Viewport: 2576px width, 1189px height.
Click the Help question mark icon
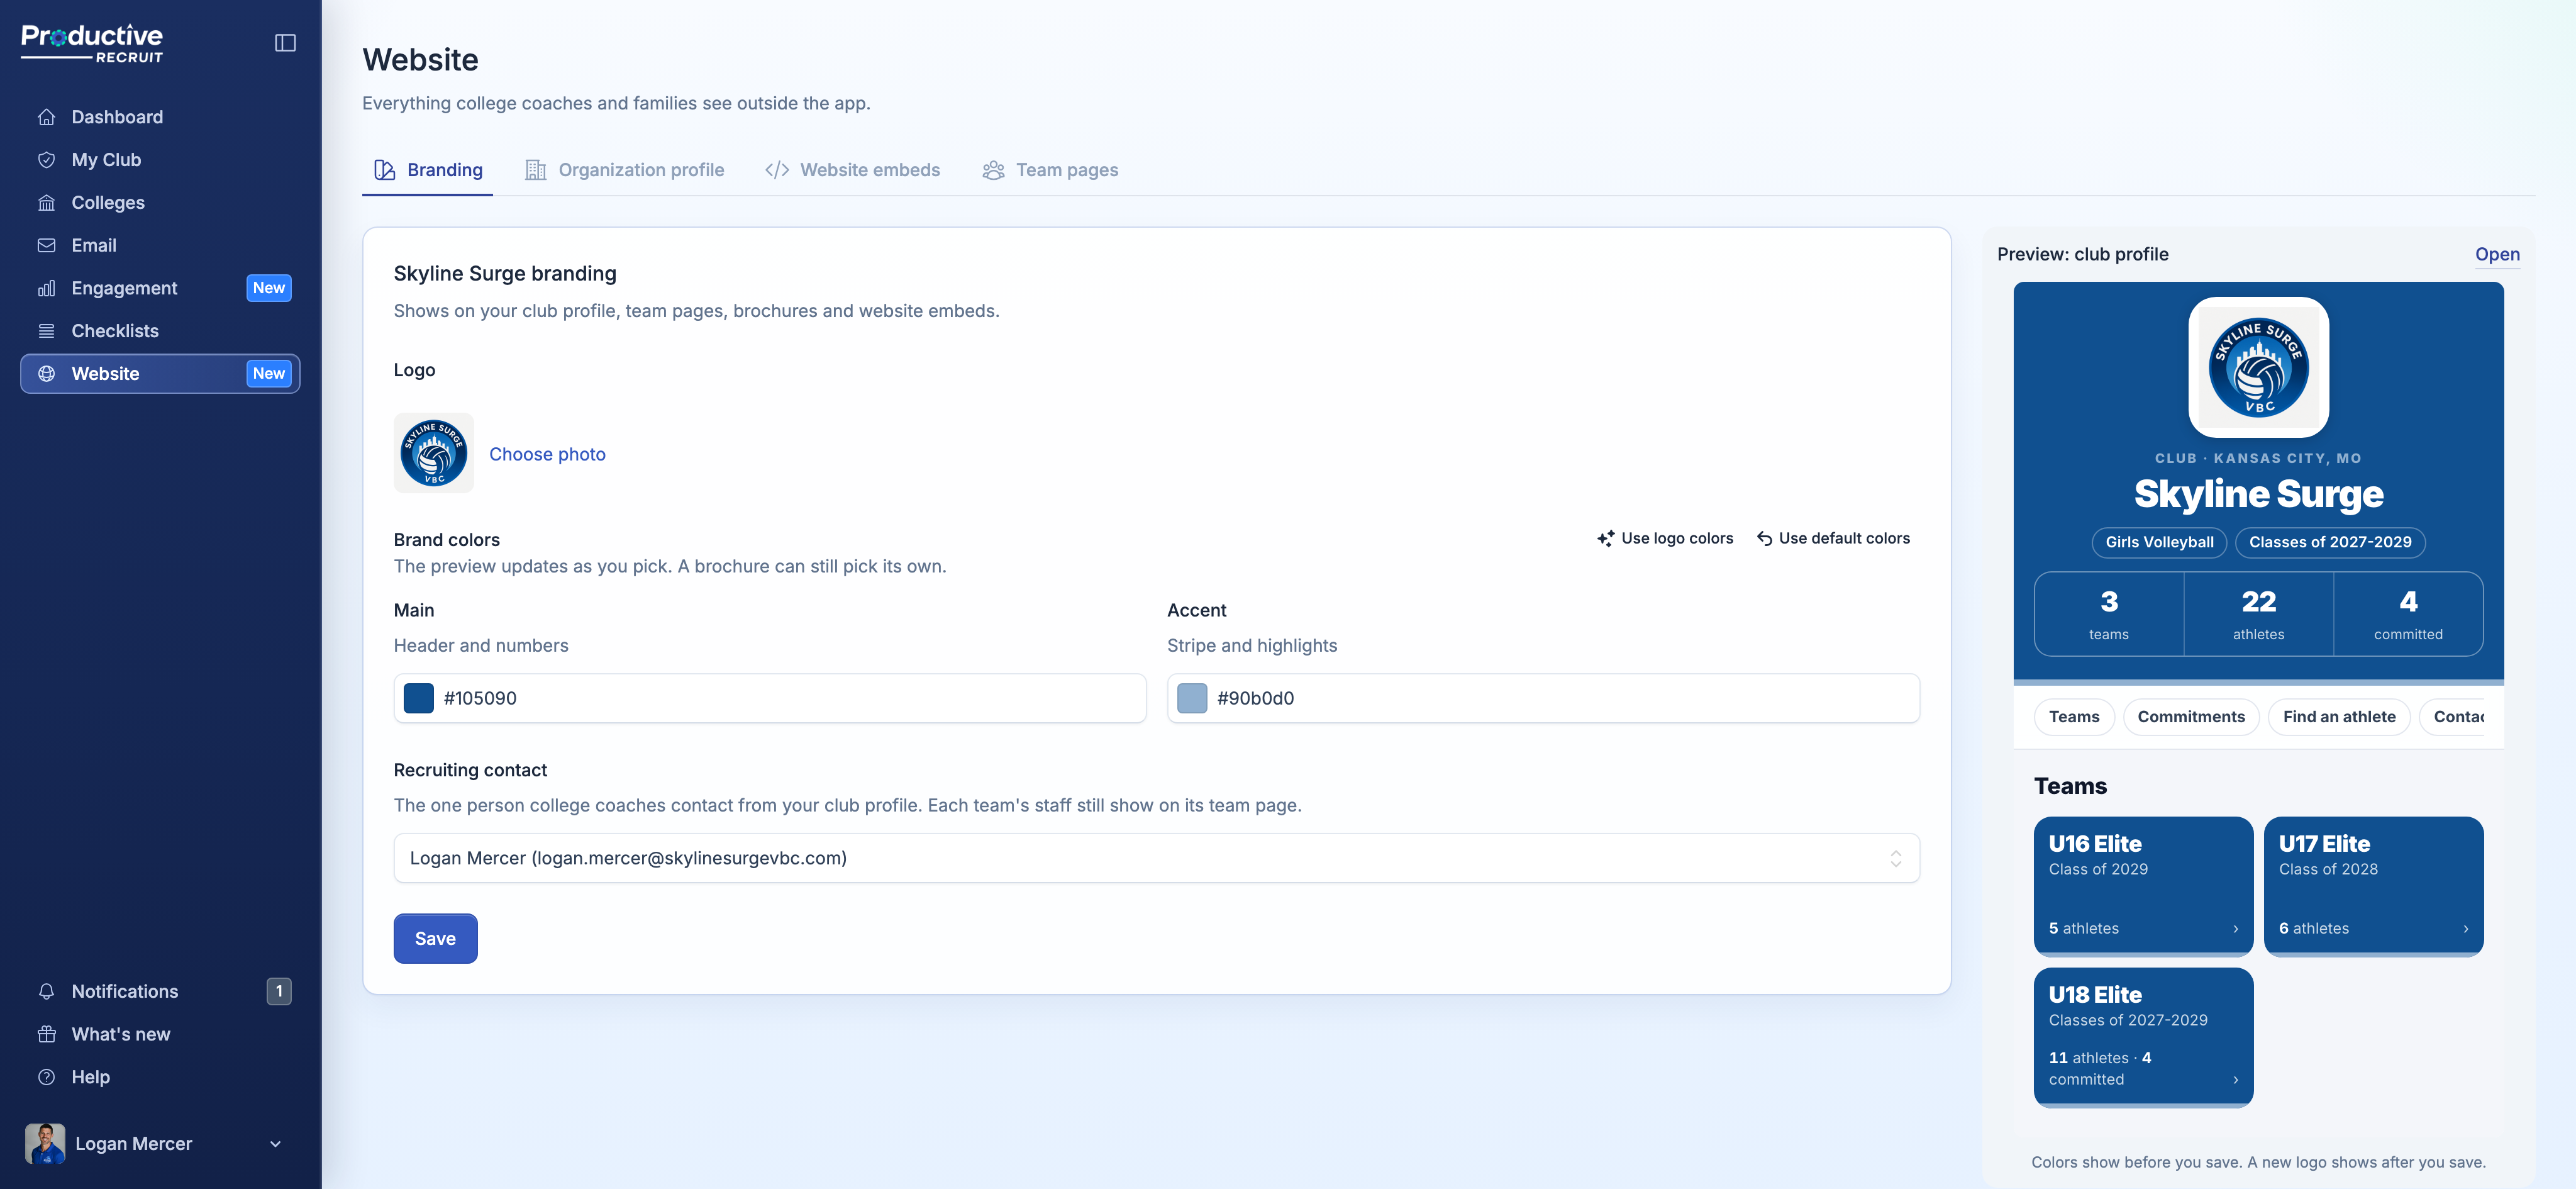(46, 1078)
